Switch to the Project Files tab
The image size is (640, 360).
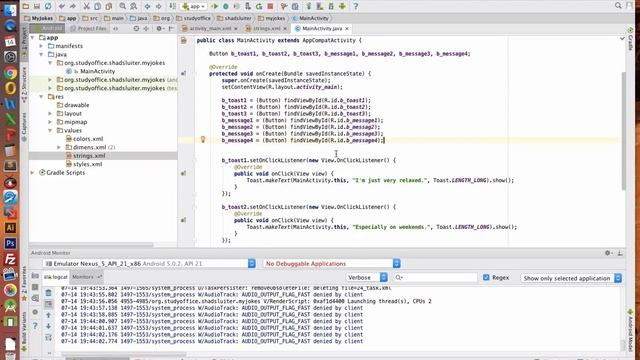pyautogui.click(x=88, y=29)
